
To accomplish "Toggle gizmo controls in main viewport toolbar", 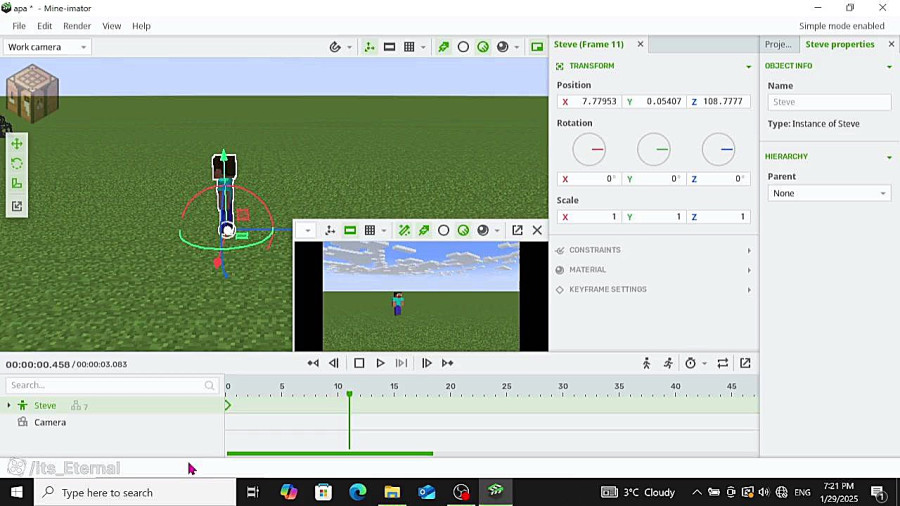I will coord(370,47).
